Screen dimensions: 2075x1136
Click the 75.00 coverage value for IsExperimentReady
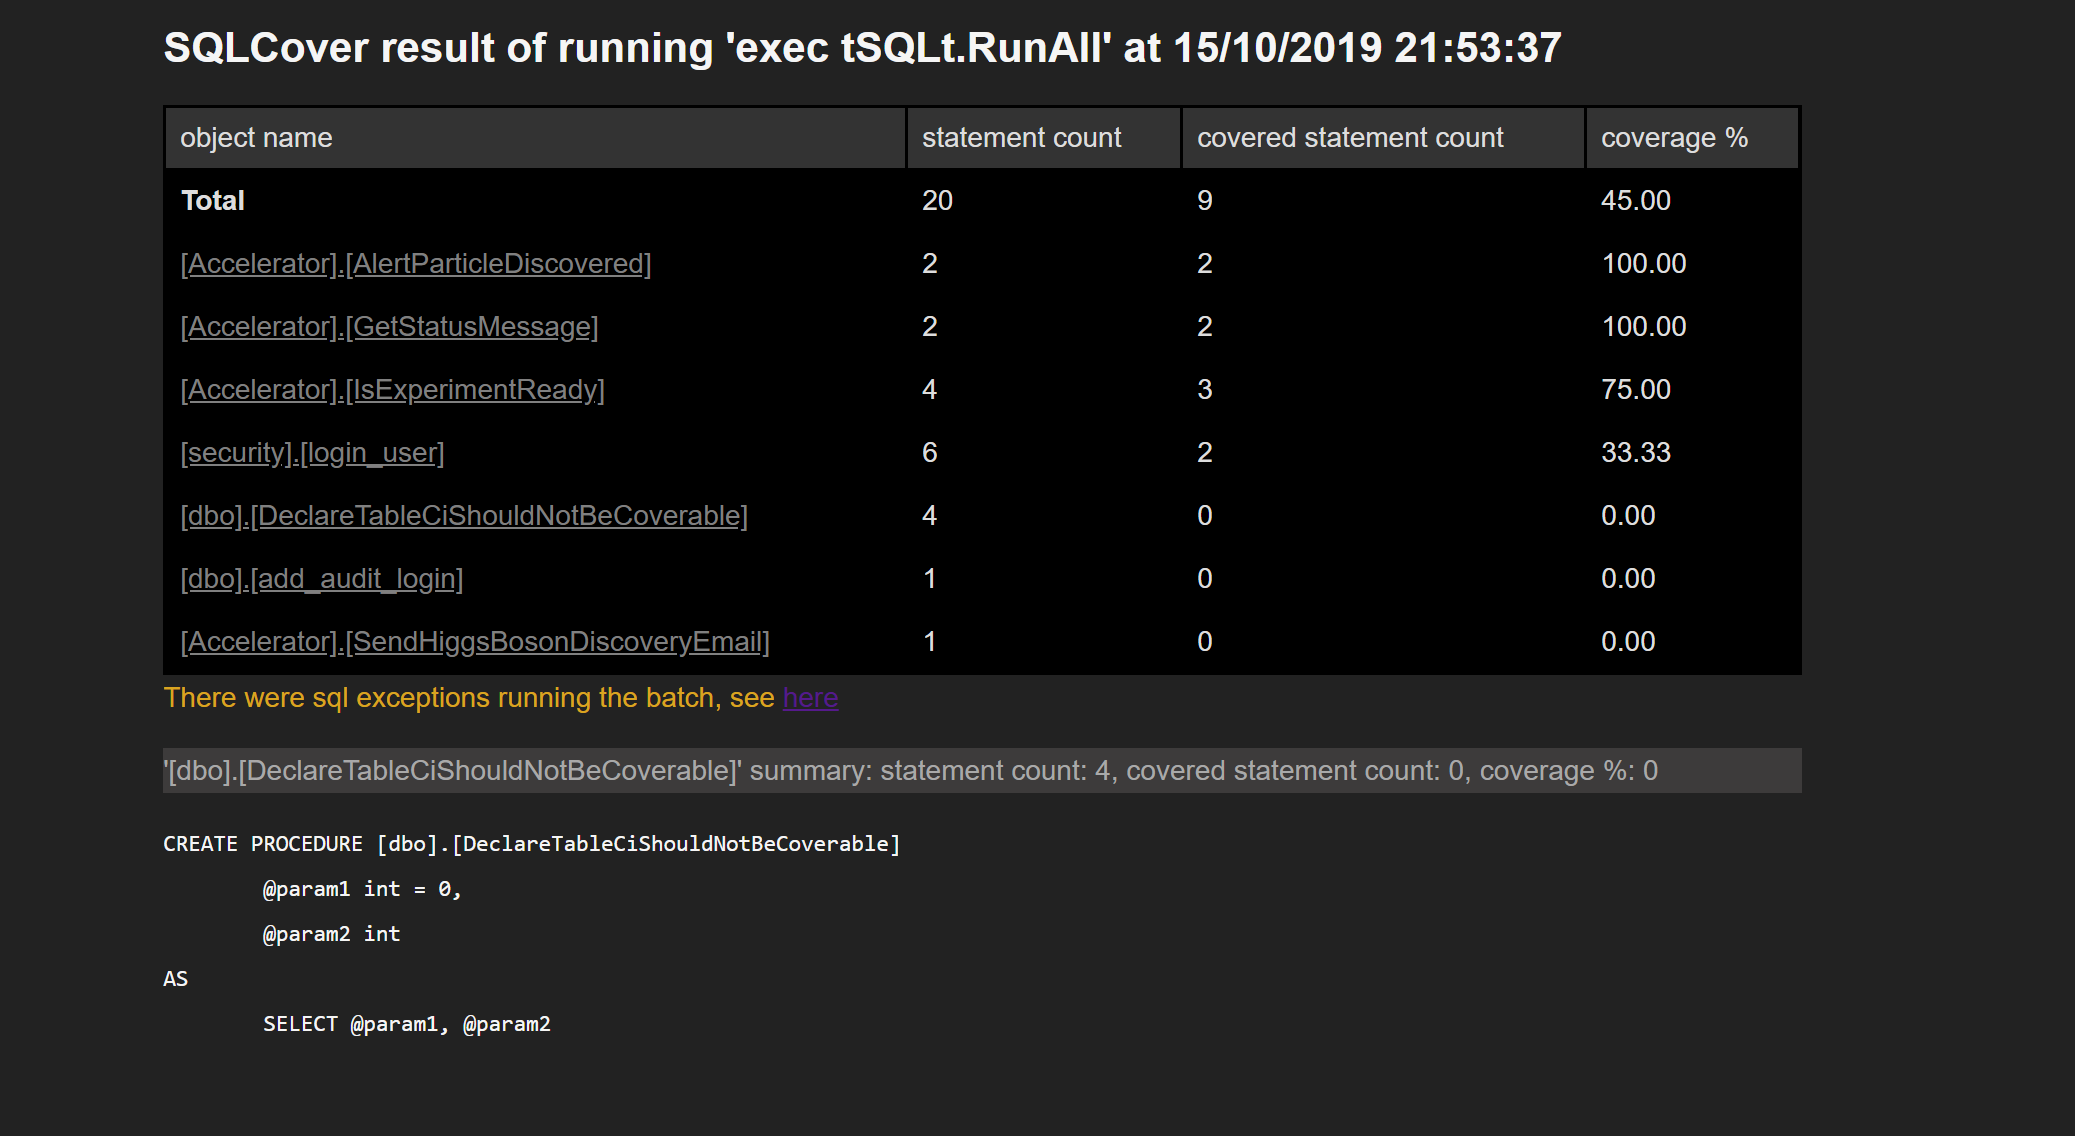[x=1636, y=390]
